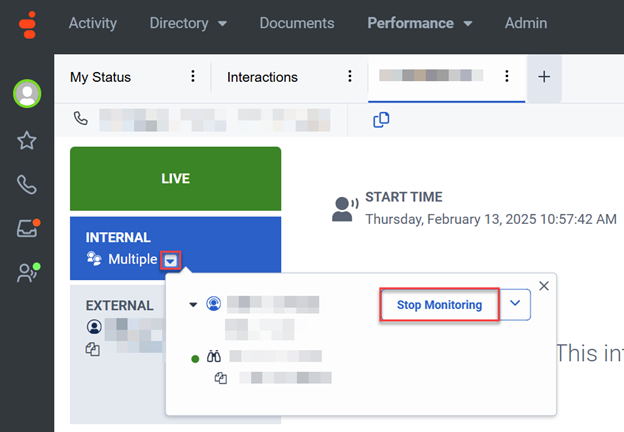The width and height of the screenshot is (624, 432).
Task: Open the inbox icon with notification
Action: [27, 229]
